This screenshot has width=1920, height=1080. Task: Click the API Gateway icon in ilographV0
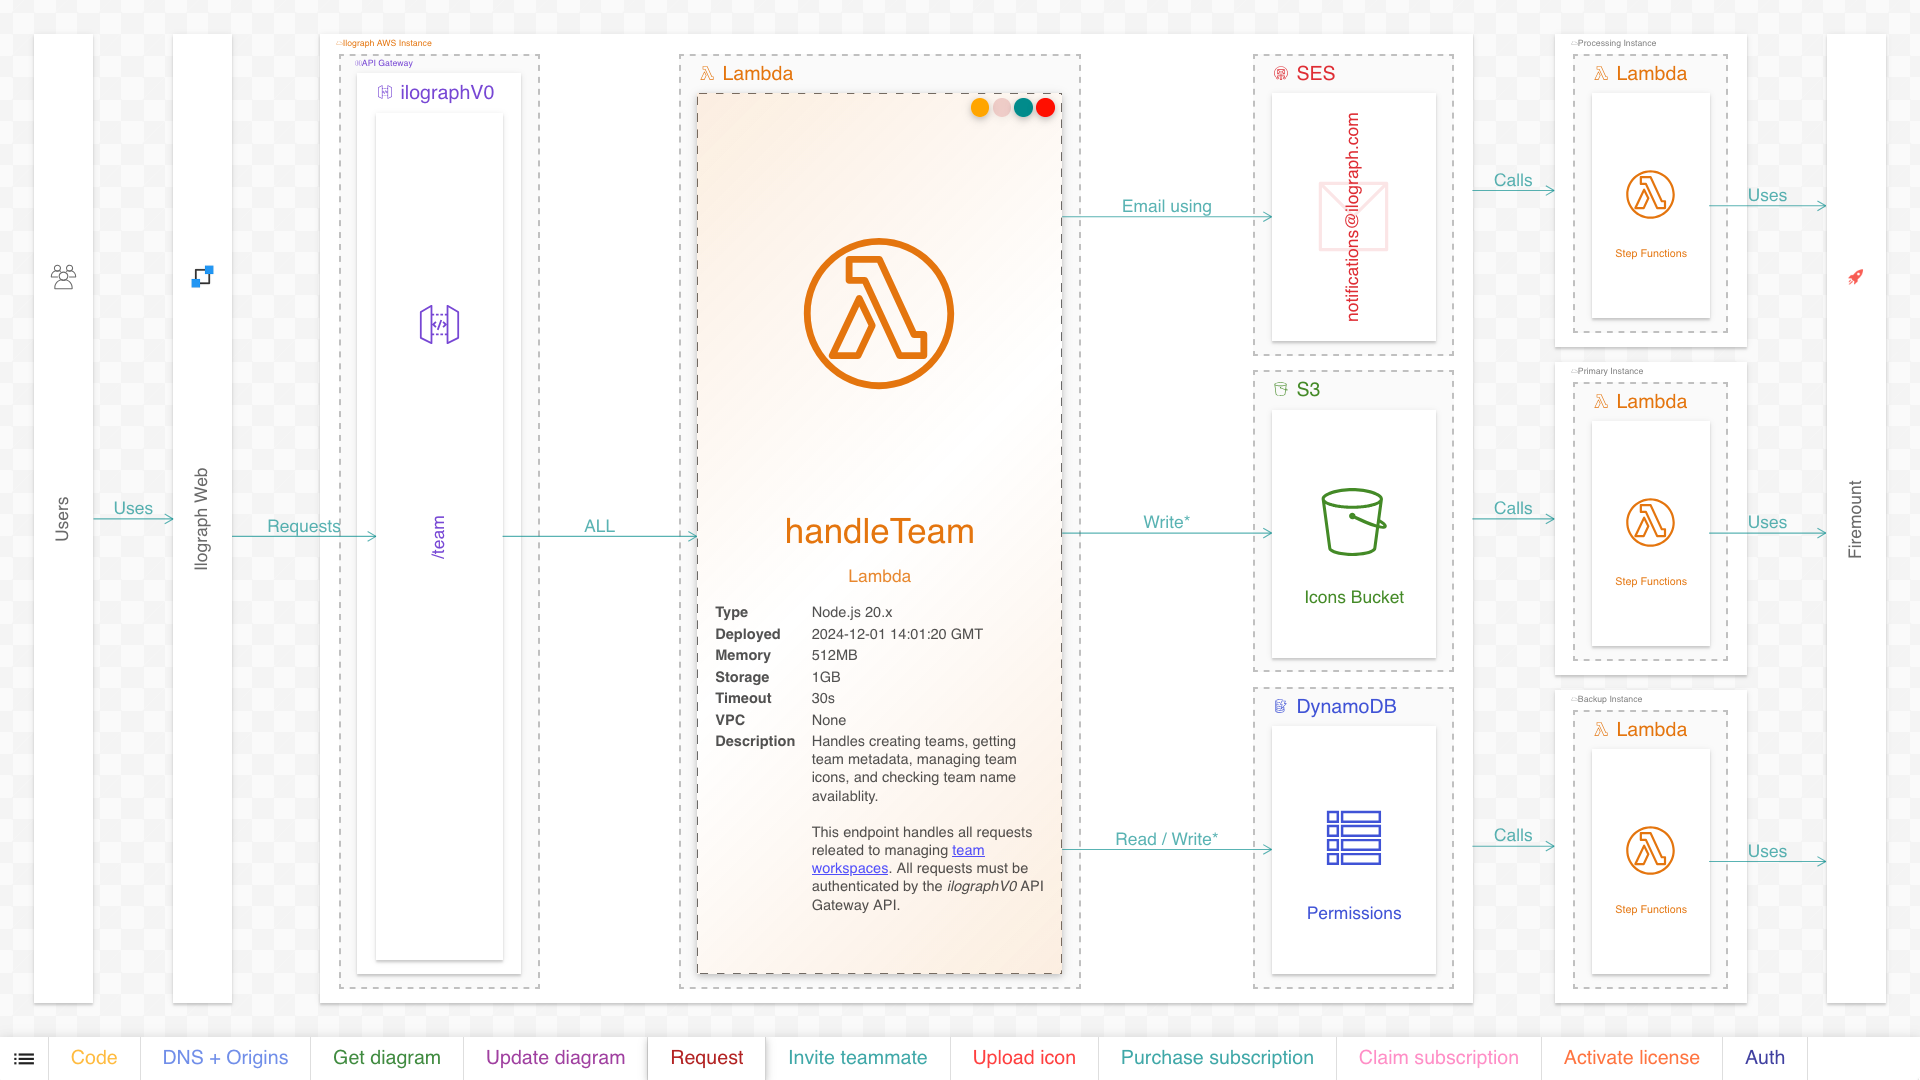(439, 324)
